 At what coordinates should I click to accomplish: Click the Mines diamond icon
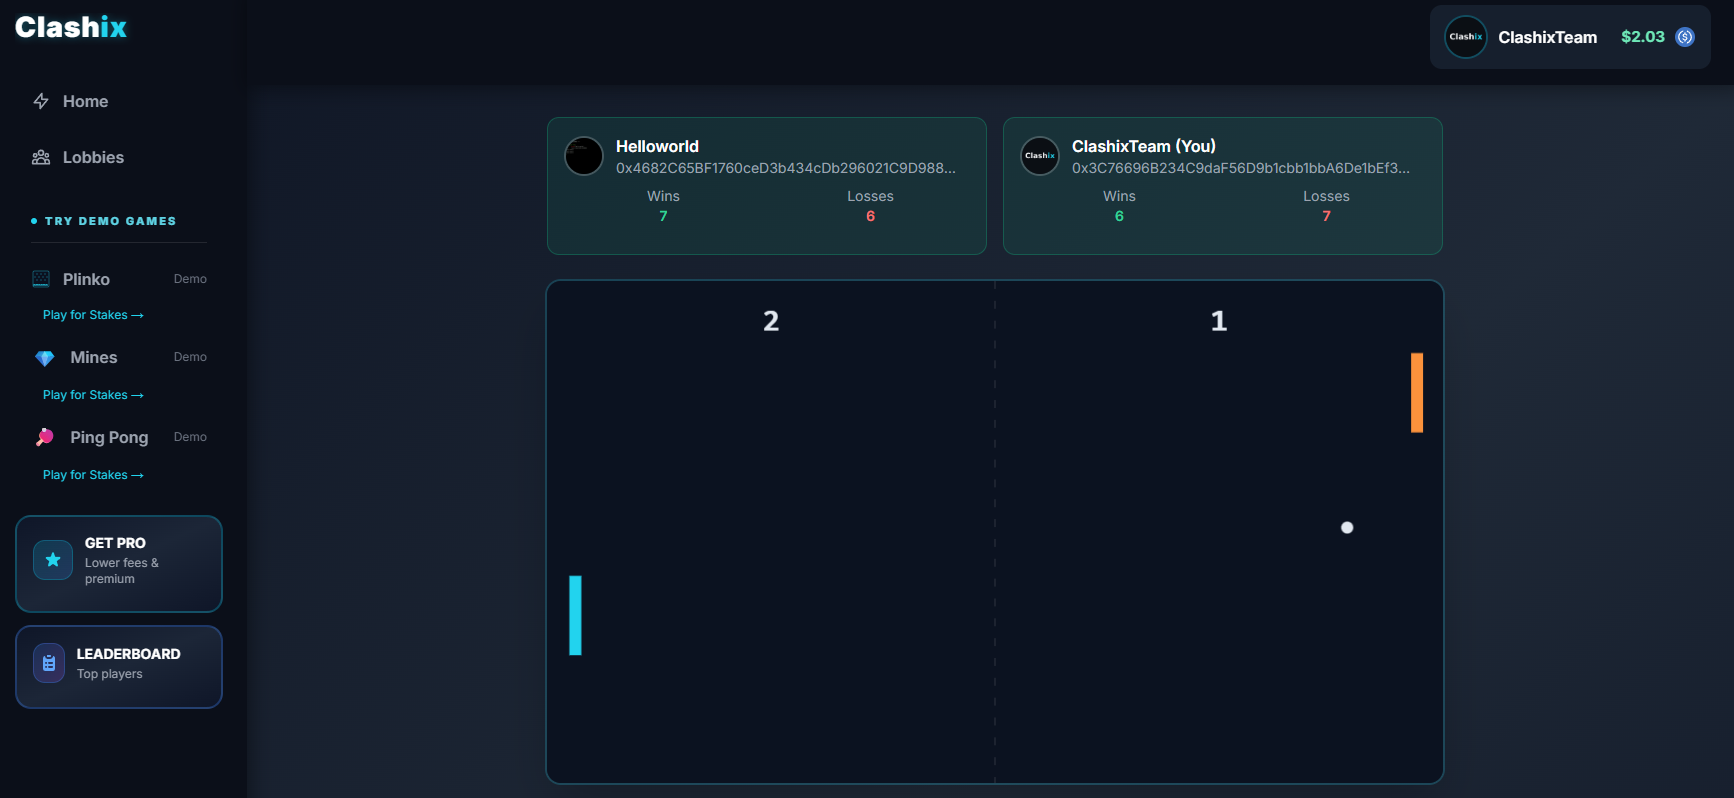click(x=44, y=358)
